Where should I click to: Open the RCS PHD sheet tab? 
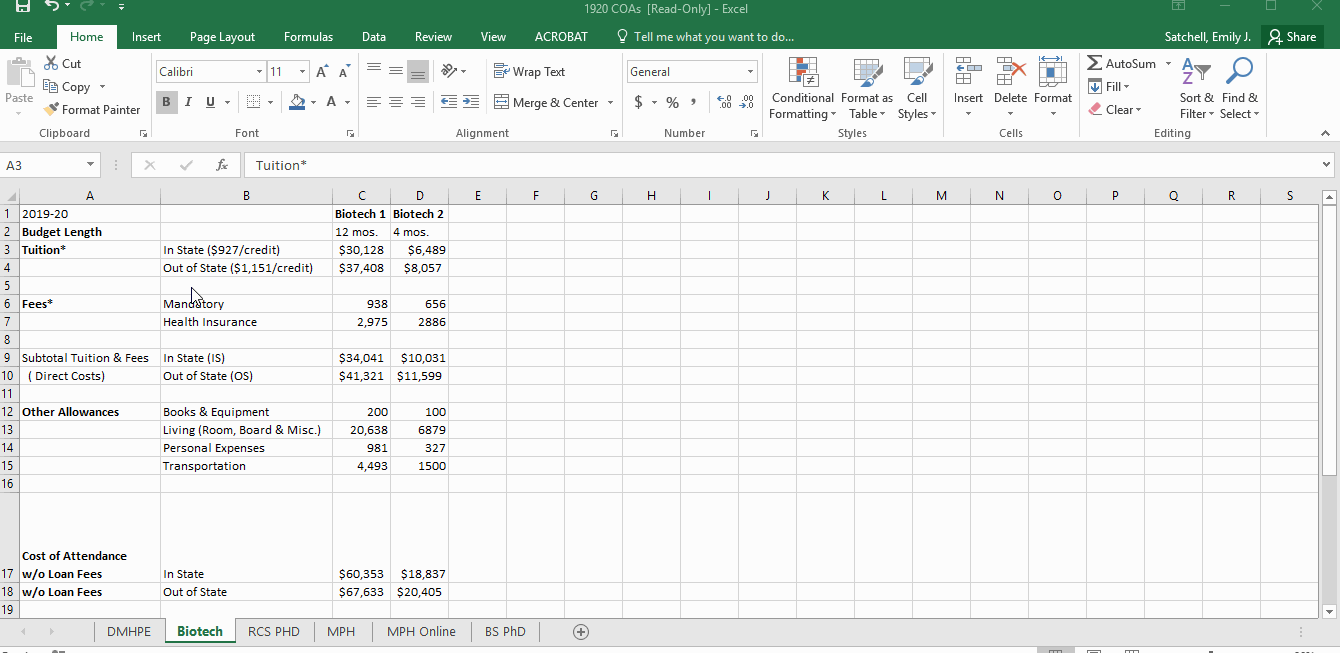click(x=273, y=631)
